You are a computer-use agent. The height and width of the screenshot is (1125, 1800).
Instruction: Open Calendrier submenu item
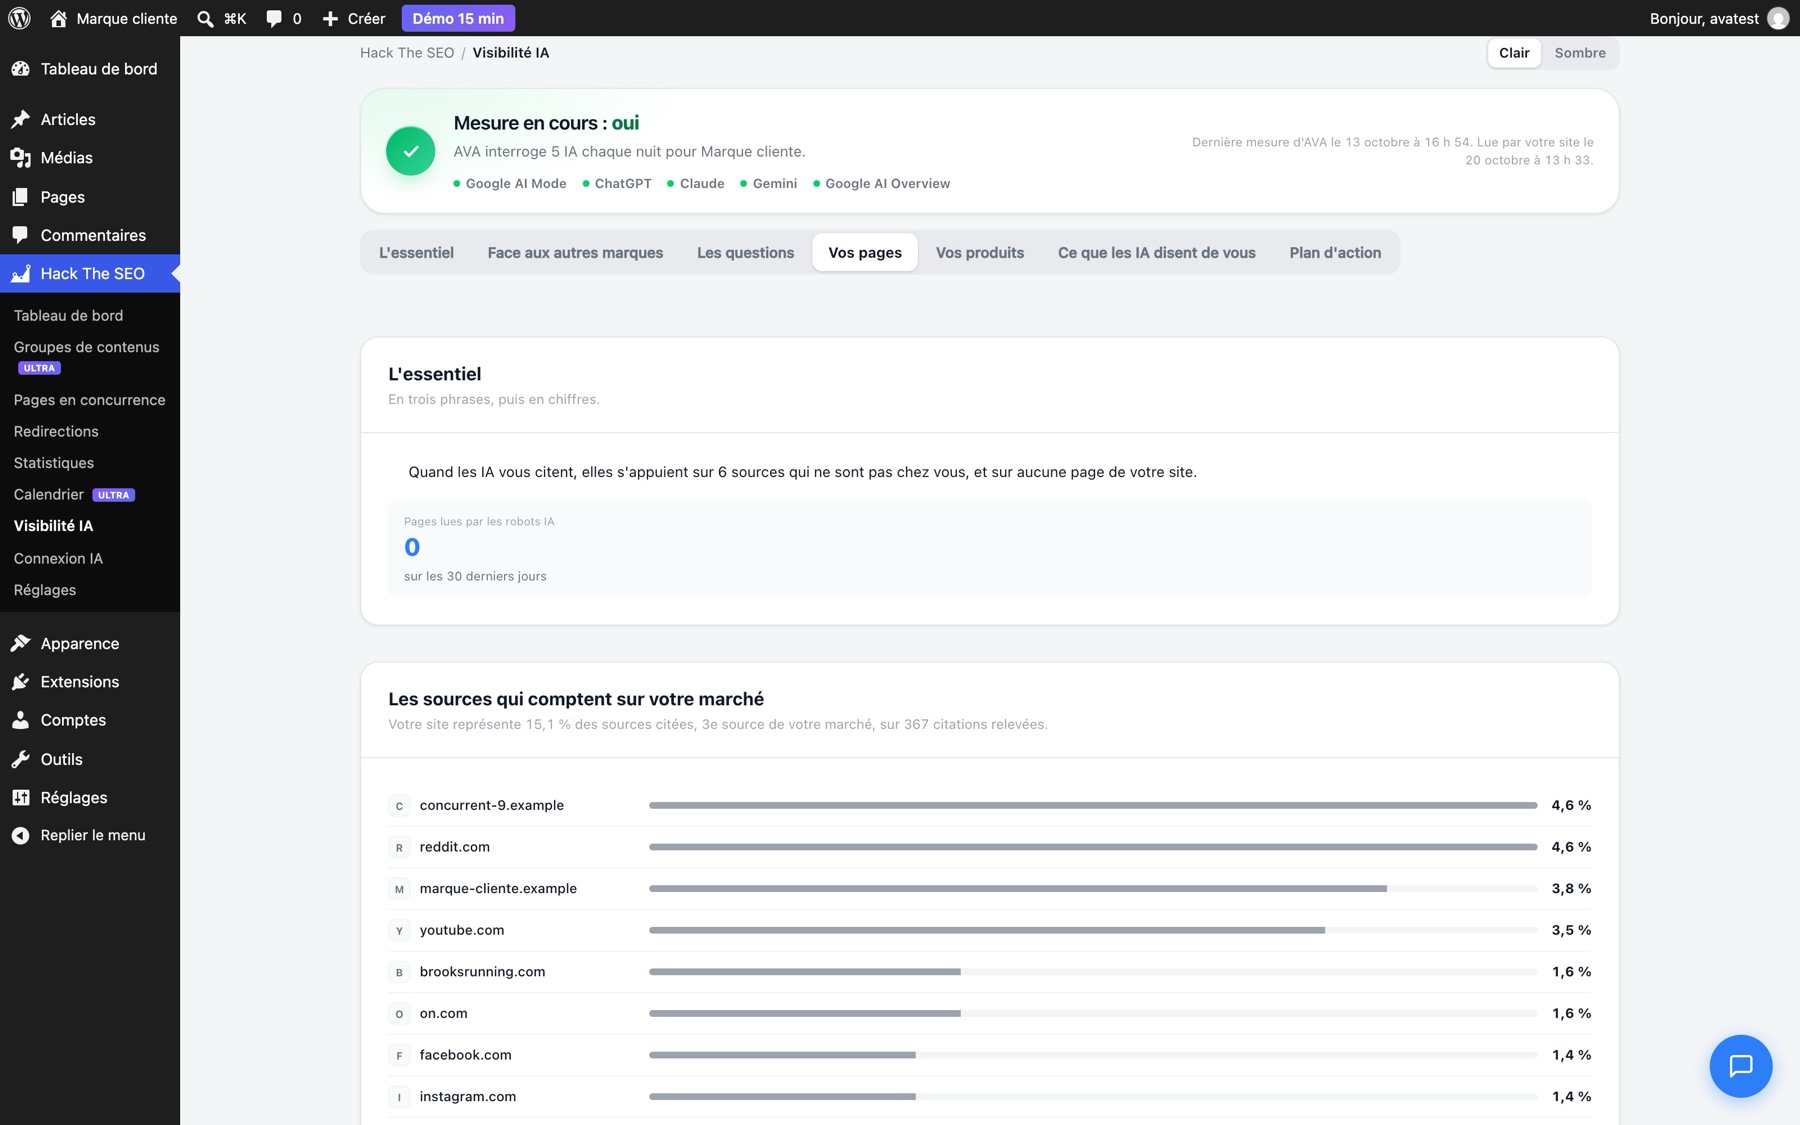point(49,494)
